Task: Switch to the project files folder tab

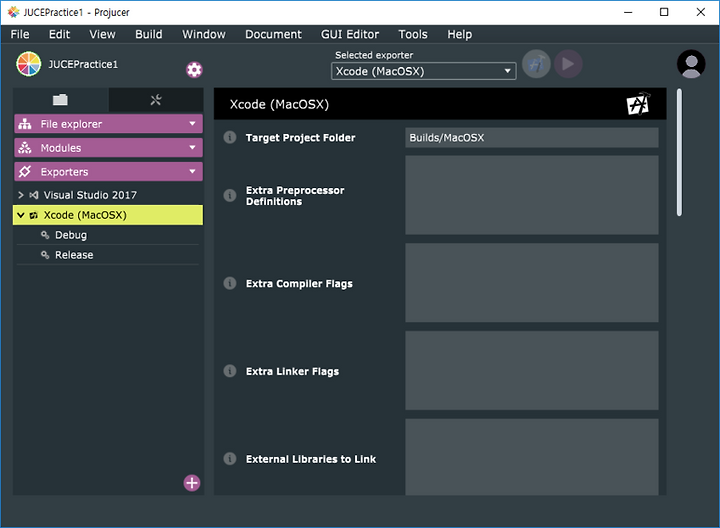Action: (60, 100)
